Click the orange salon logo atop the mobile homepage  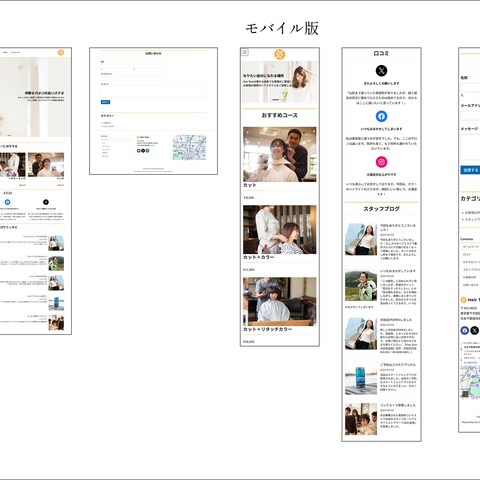click(x=279, y=54)
